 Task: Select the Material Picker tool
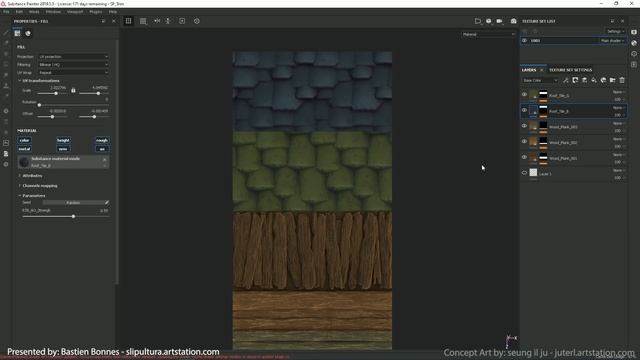pyautogui.click(x=6, y=96)
